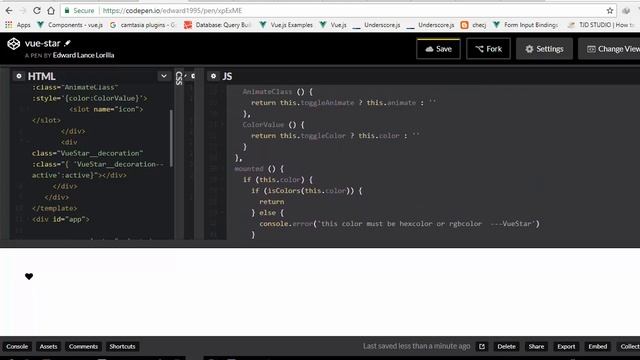The width and height of the screenshot is (640, 360).
Task: Show keyboard Shortcuts
Action: (x=122, y=347)
